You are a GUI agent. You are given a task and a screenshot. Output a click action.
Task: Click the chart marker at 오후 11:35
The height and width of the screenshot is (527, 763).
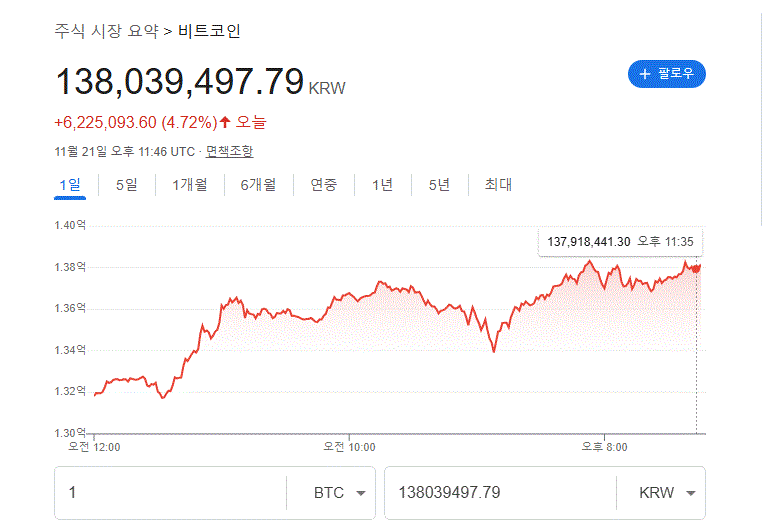696,267
